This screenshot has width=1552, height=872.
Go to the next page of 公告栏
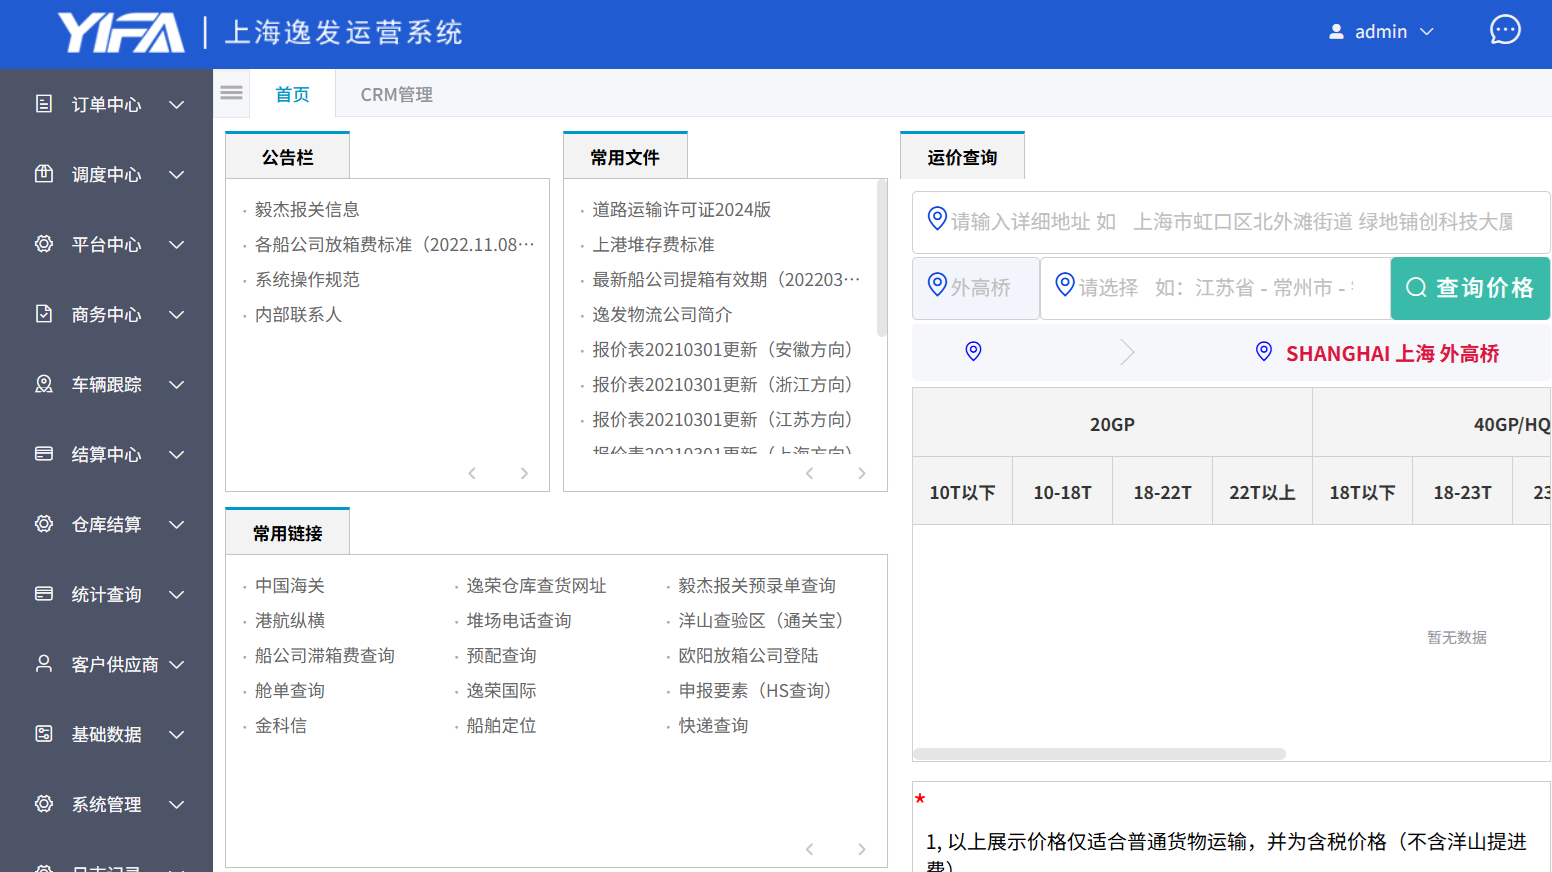524,473
